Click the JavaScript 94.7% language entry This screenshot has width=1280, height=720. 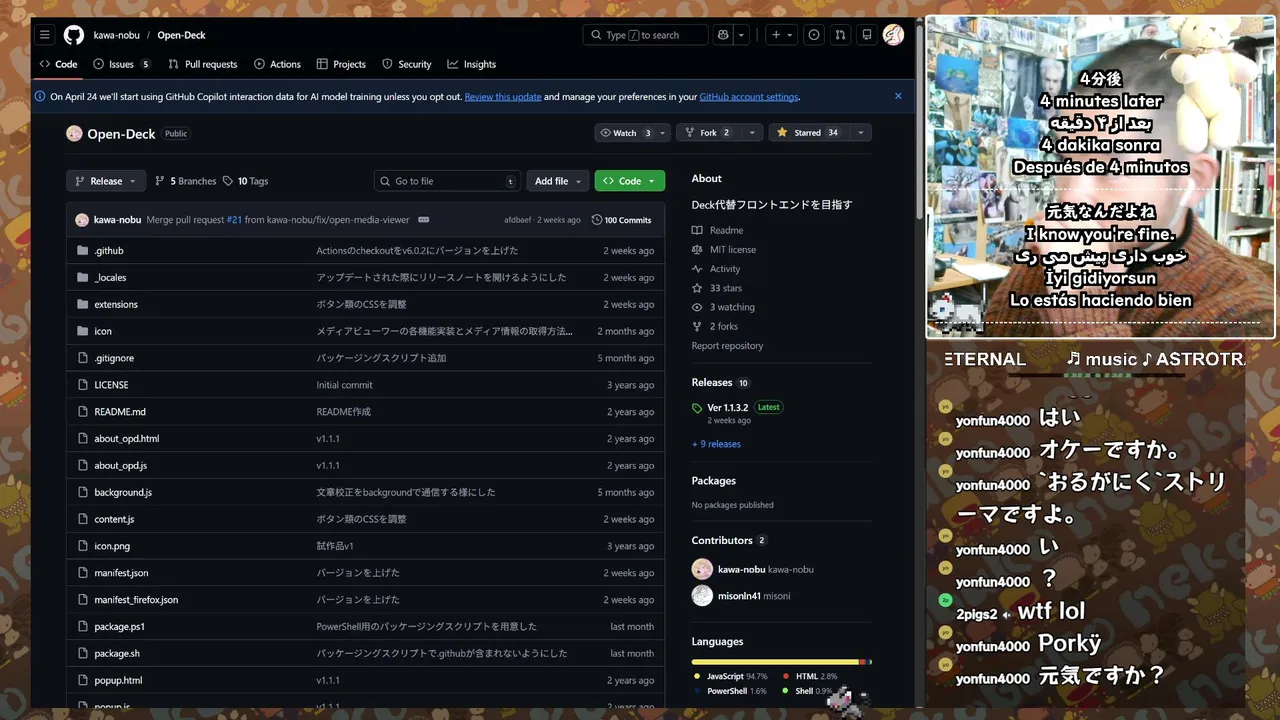[x=730, y=677]
